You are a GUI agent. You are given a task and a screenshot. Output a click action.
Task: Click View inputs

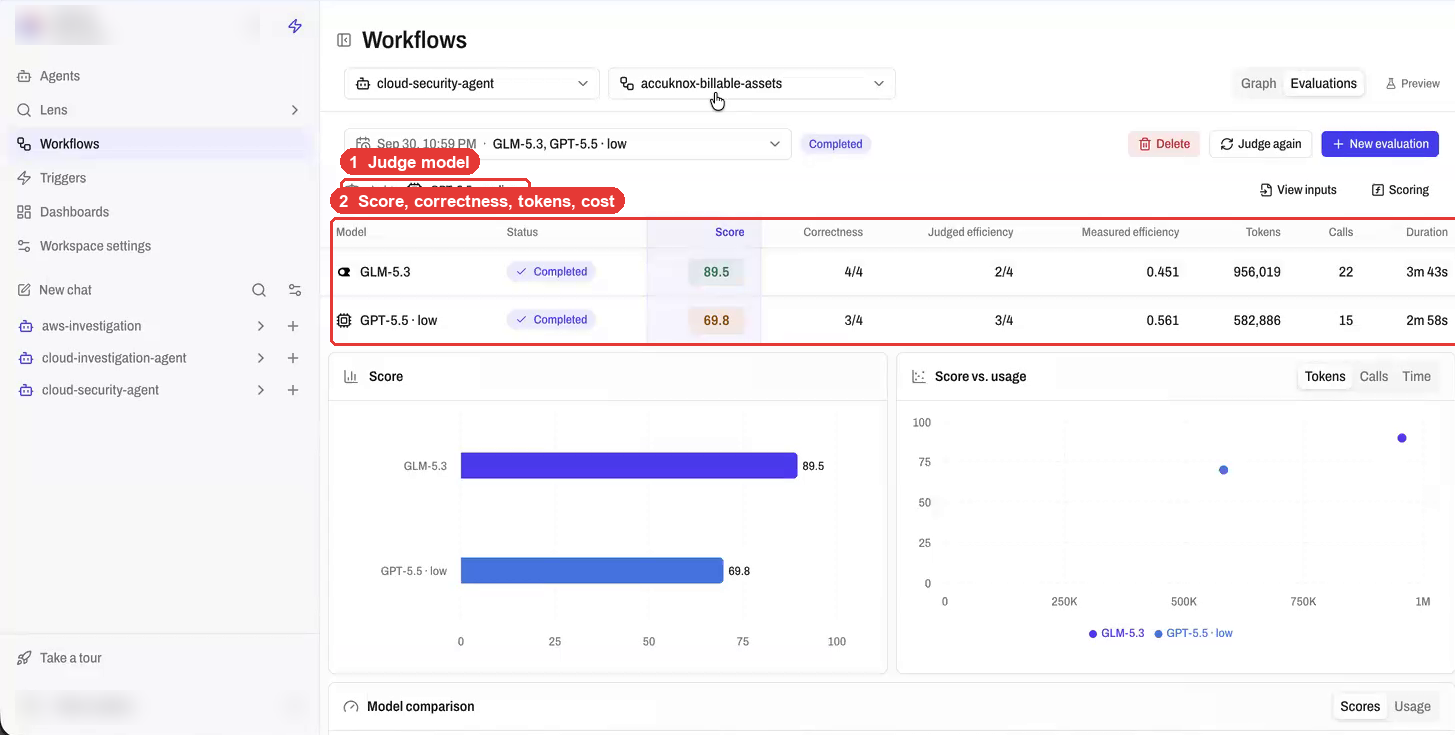[1298, 190]
